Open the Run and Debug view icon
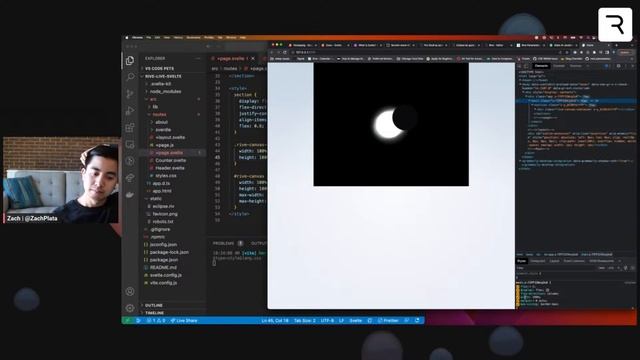 [130, 111]
